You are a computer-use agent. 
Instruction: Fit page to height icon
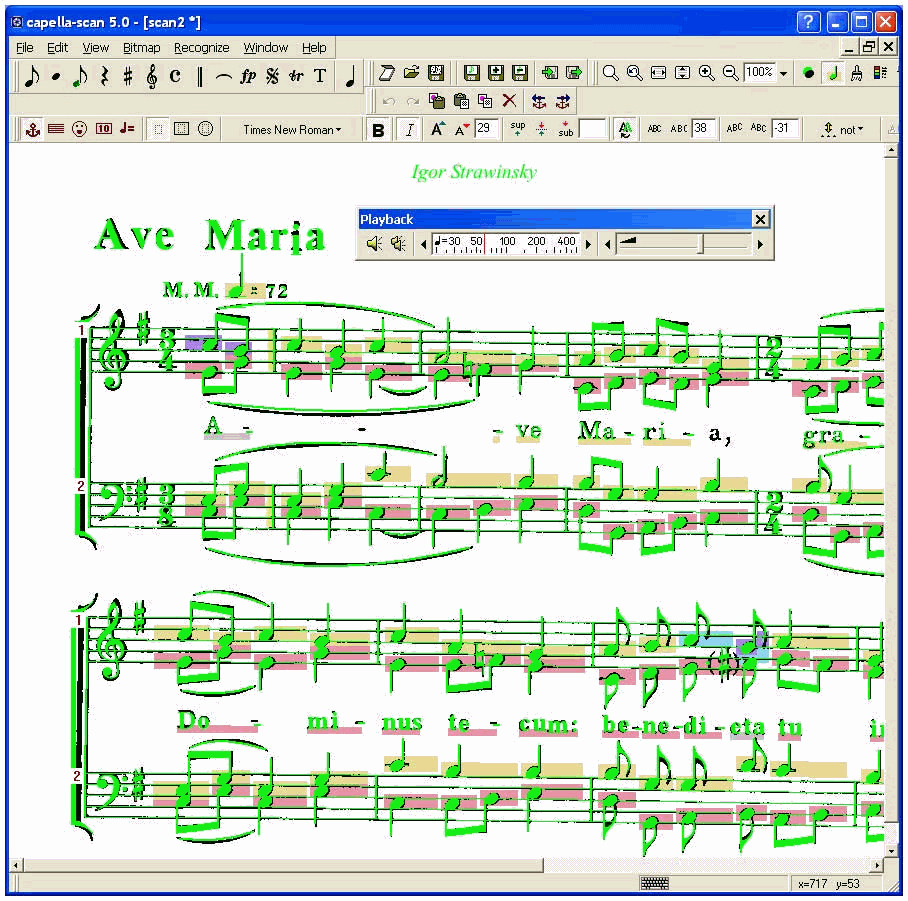tap(683, 73)
